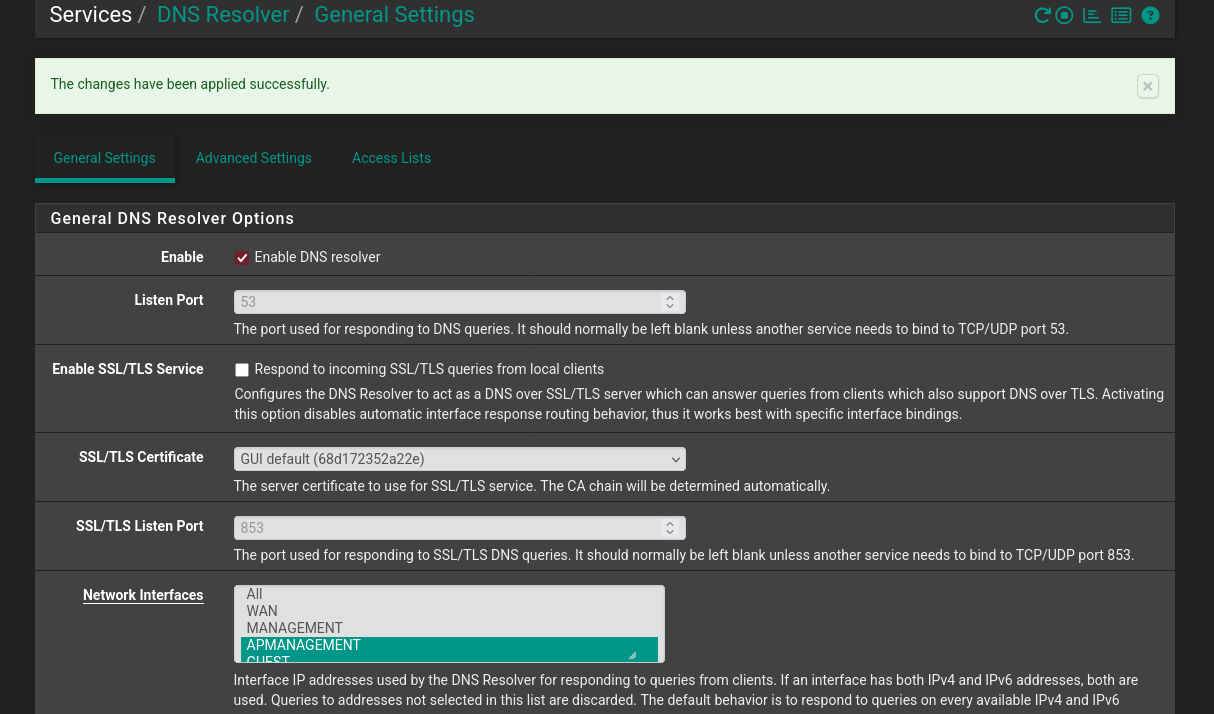
Task: Click the help question mark icon
Action: point(1150,15)
